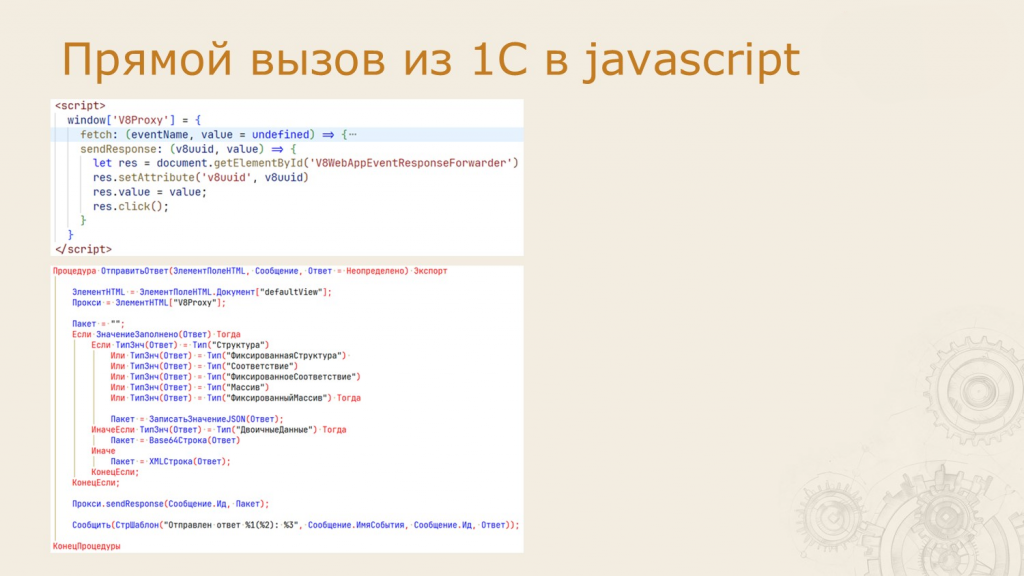Click the "ИначеЕсли" line with "ДвоичныеДанные"
This screenshot has height=576, width=1024.
point(219,430)
